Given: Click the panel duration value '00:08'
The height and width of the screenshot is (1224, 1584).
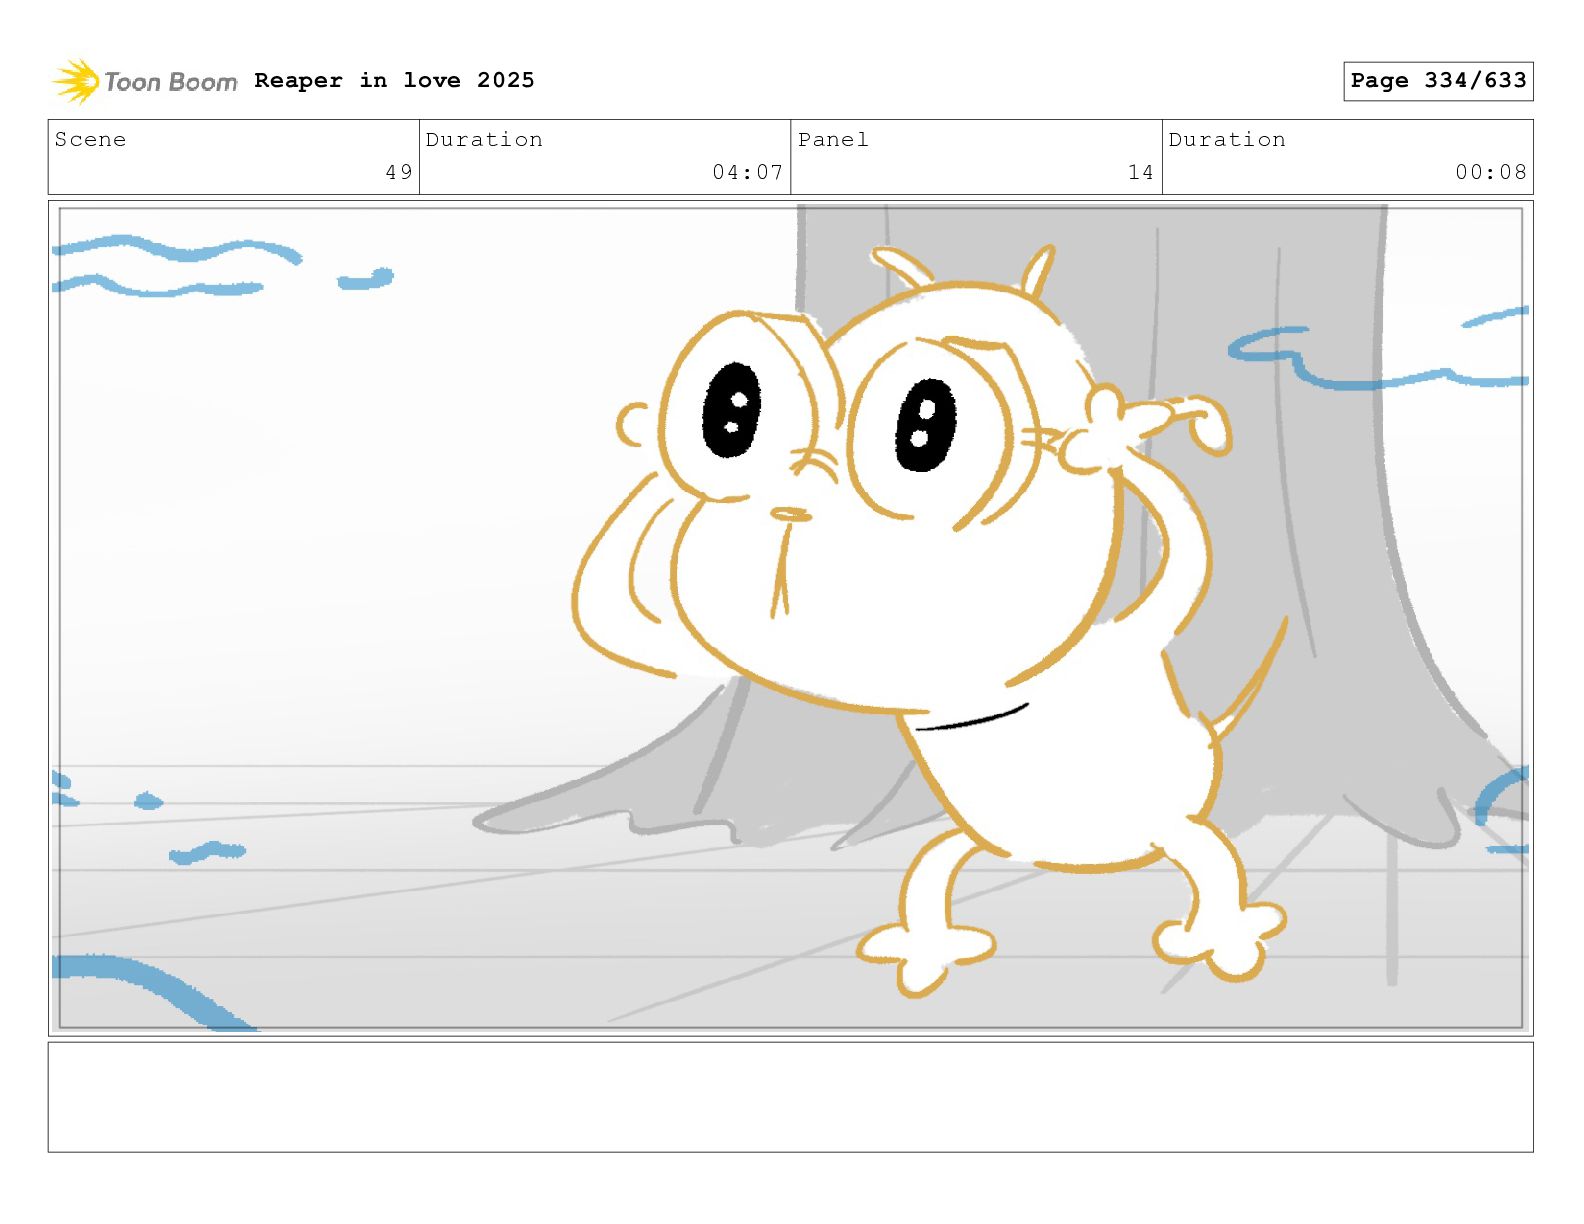Looking at the screenshot, I should 1491,172.
